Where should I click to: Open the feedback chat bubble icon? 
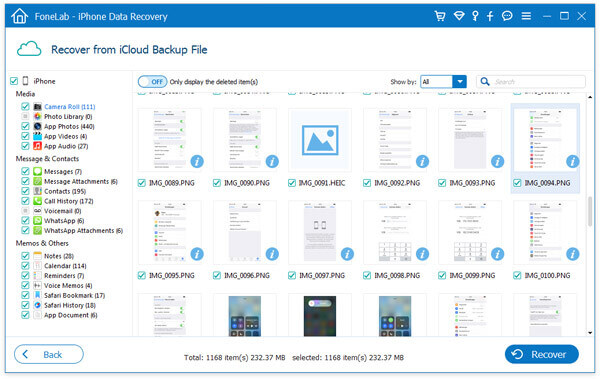[507, 16]
